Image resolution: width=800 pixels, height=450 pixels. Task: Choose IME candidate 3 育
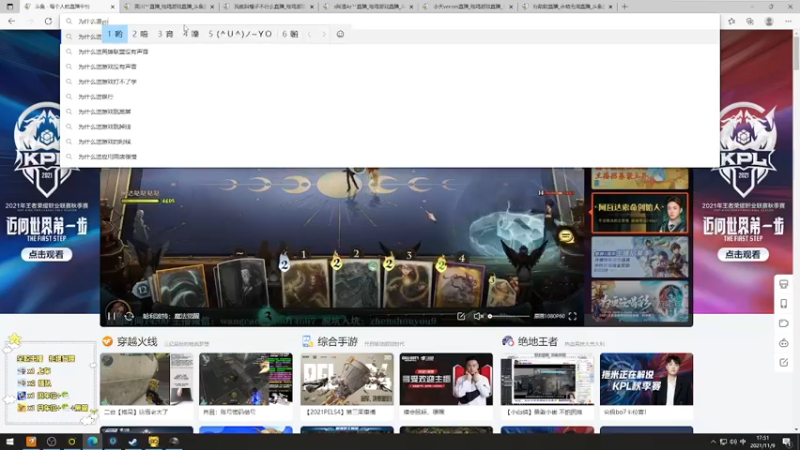(165, 34)
